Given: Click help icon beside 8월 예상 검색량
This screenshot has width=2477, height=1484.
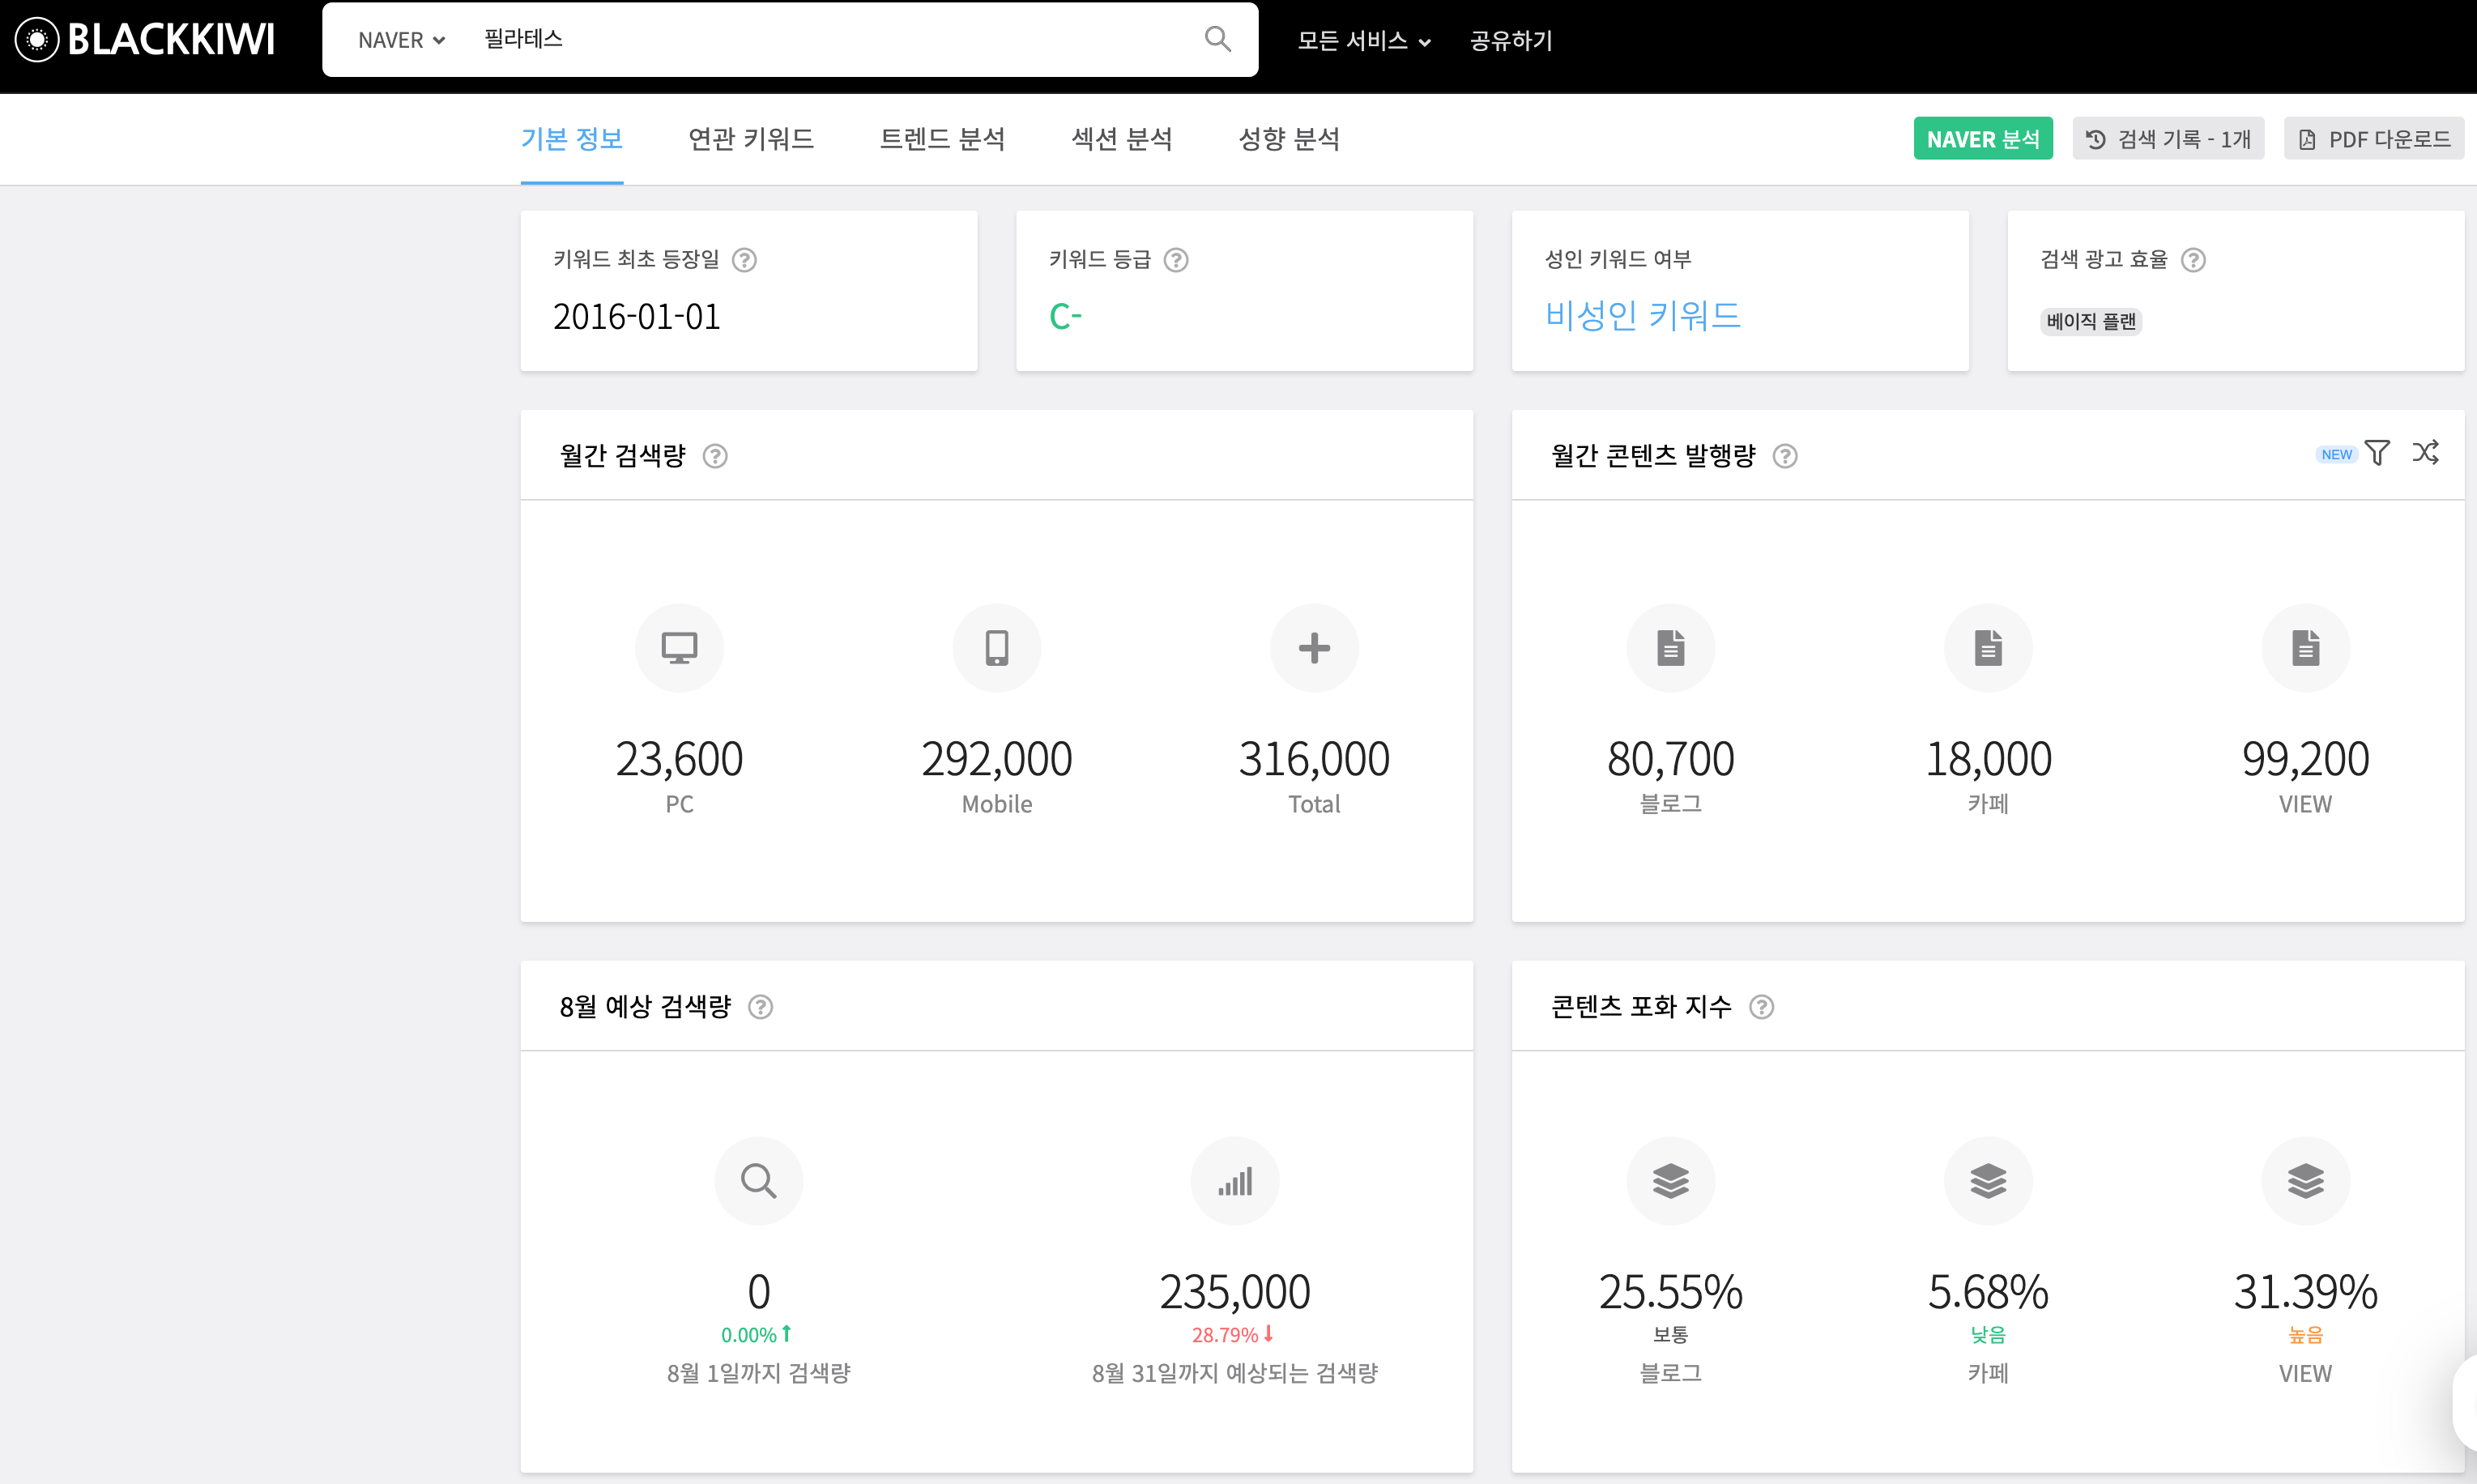Looking at the screenshot, I should [x=760, y=1007].
